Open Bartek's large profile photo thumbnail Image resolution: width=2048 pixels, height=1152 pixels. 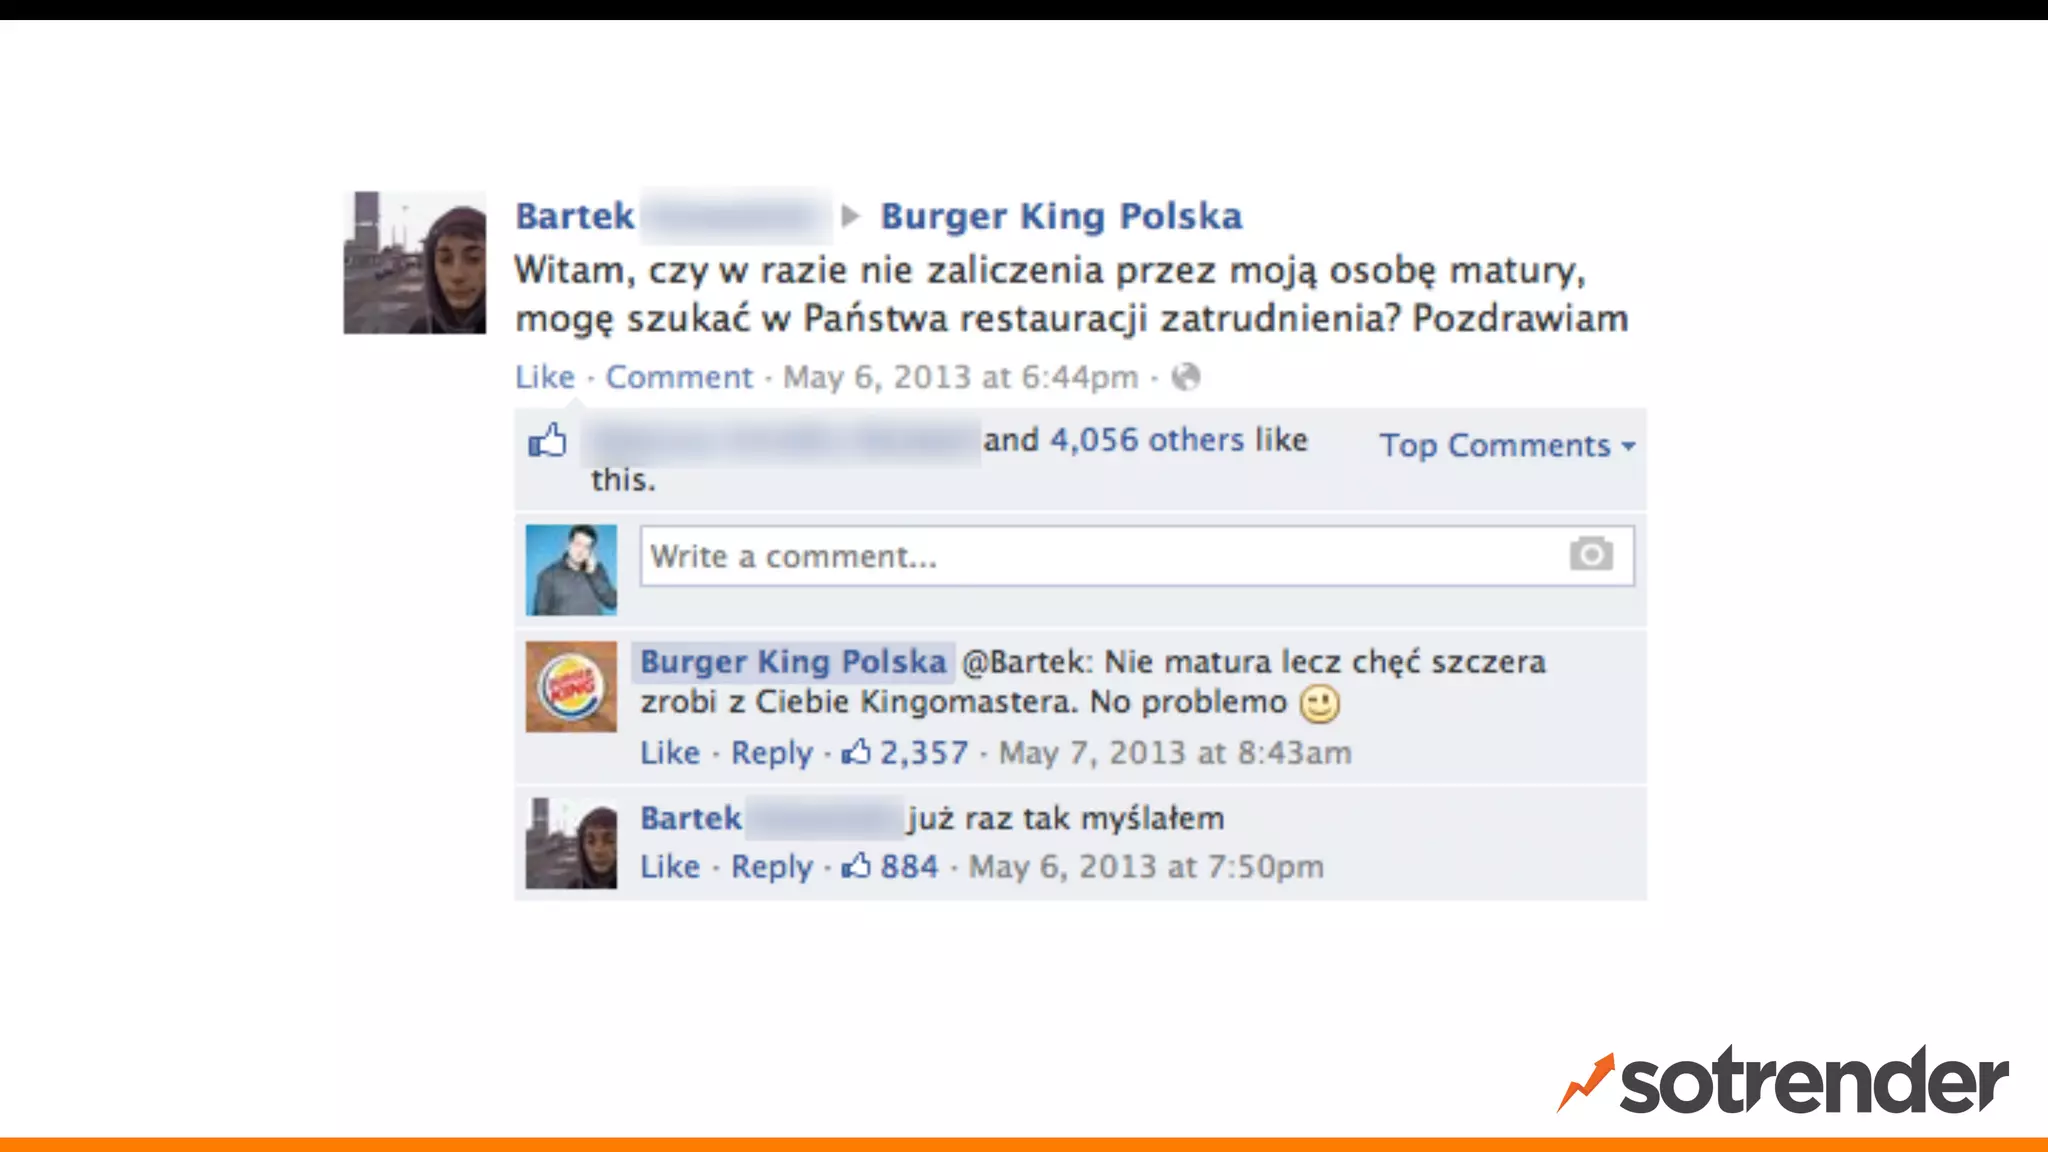pyautogui.click(x=415, y=263)
